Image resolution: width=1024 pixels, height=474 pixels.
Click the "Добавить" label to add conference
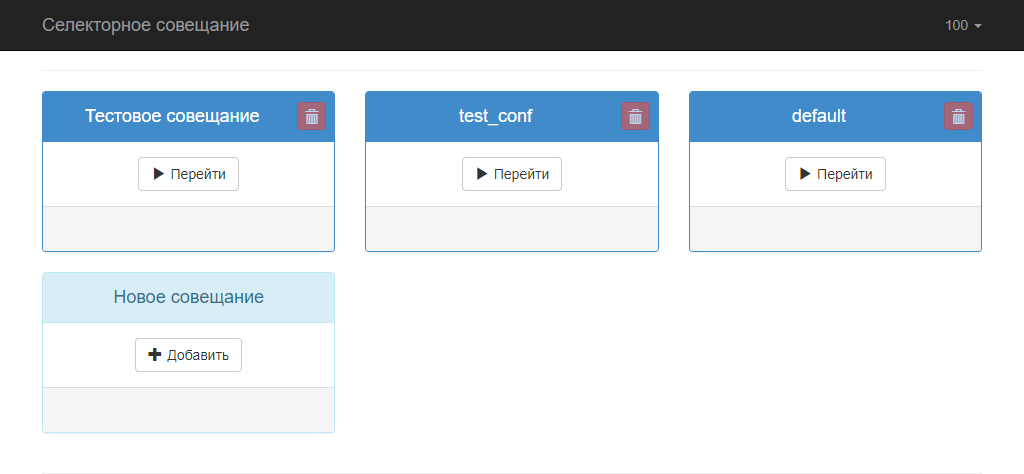[198, 355]
